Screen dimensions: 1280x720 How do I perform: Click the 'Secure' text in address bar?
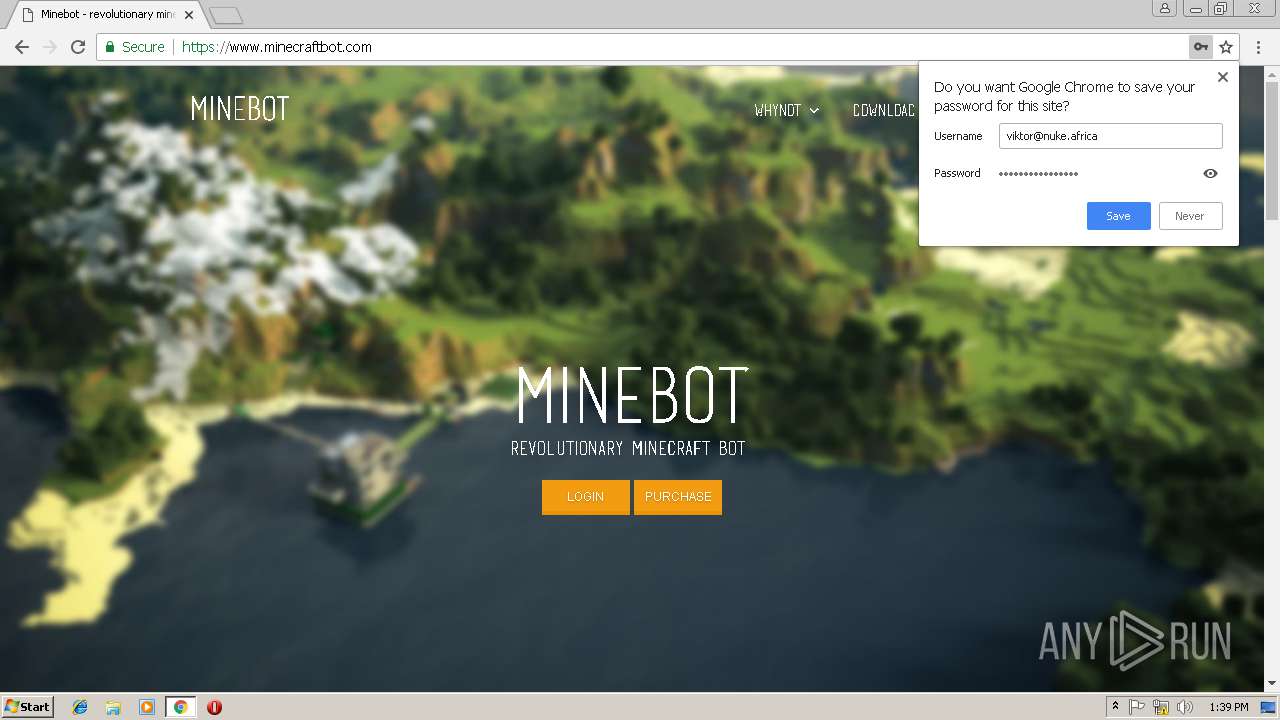click(x=143, y=47)
